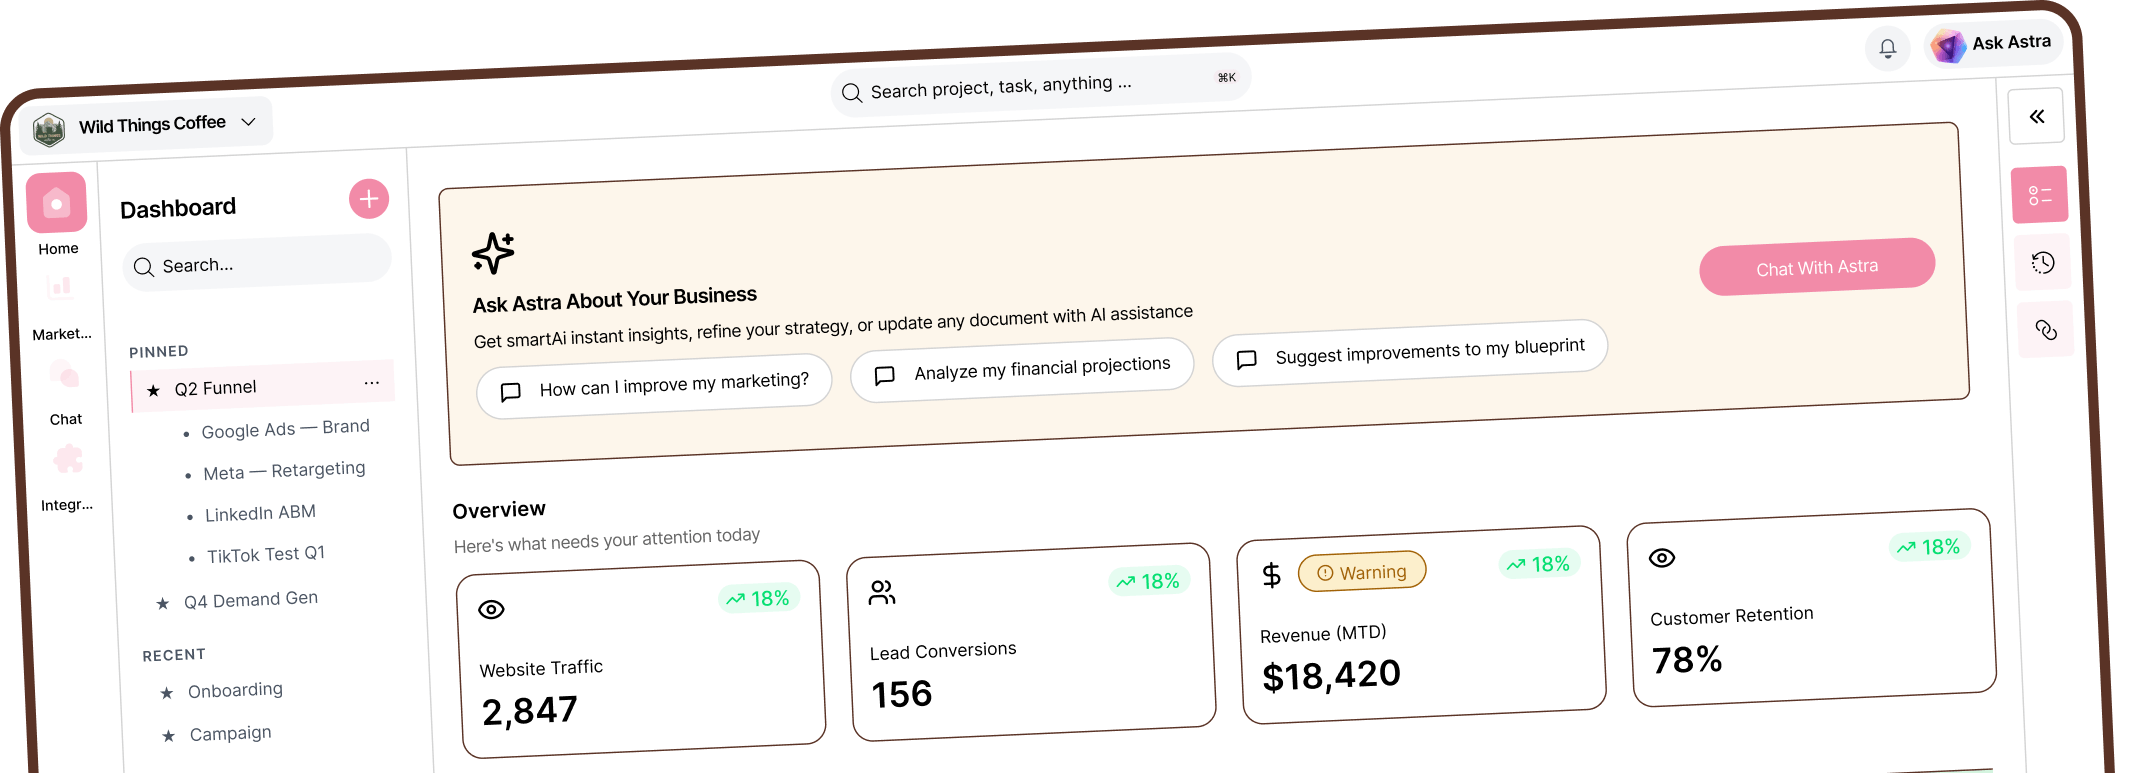Open the history clock icon in right rail
The width and height of the screenshot is (2137, 773).
[2043, 263]
